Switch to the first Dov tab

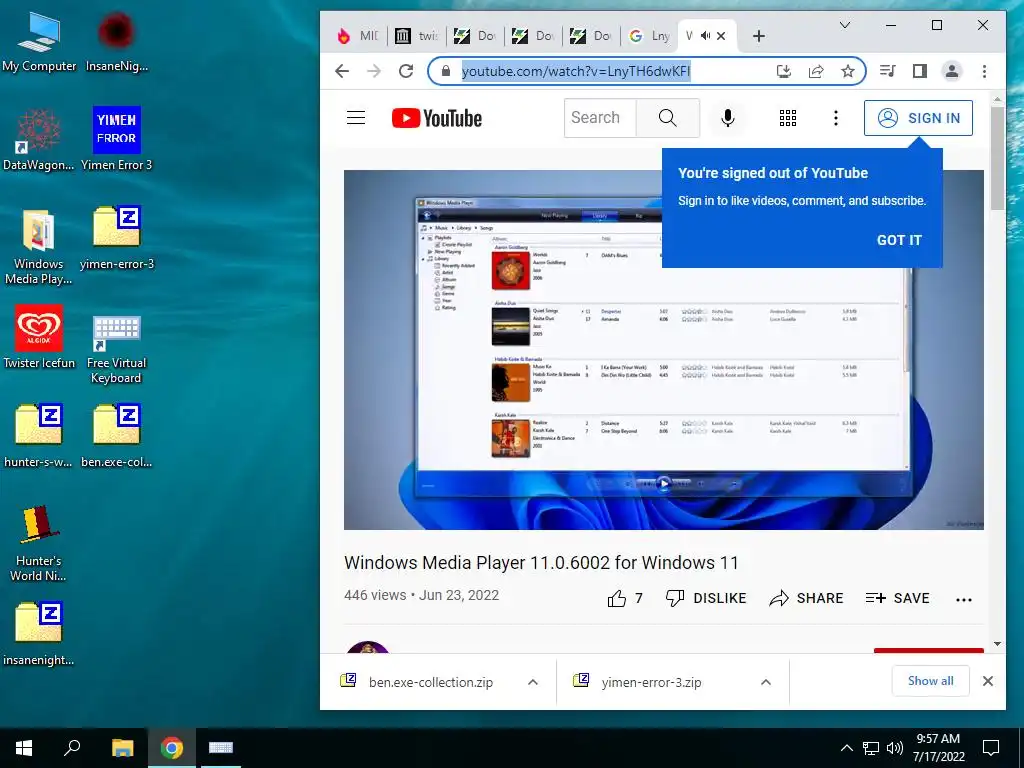475,36
